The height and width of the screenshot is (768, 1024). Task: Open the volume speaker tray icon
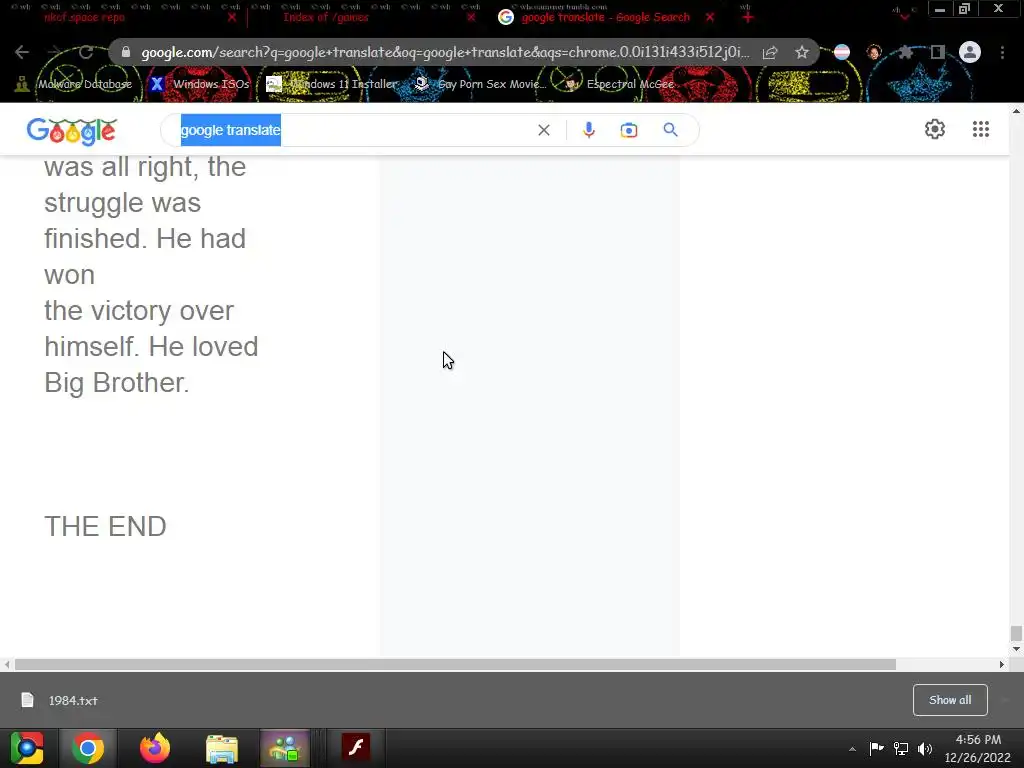point(925,748)
